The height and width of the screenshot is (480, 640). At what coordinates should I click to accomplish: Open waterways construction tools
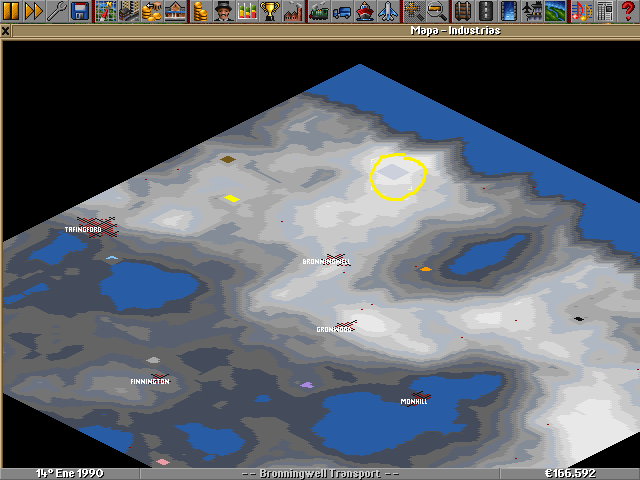tap(509, 11)
